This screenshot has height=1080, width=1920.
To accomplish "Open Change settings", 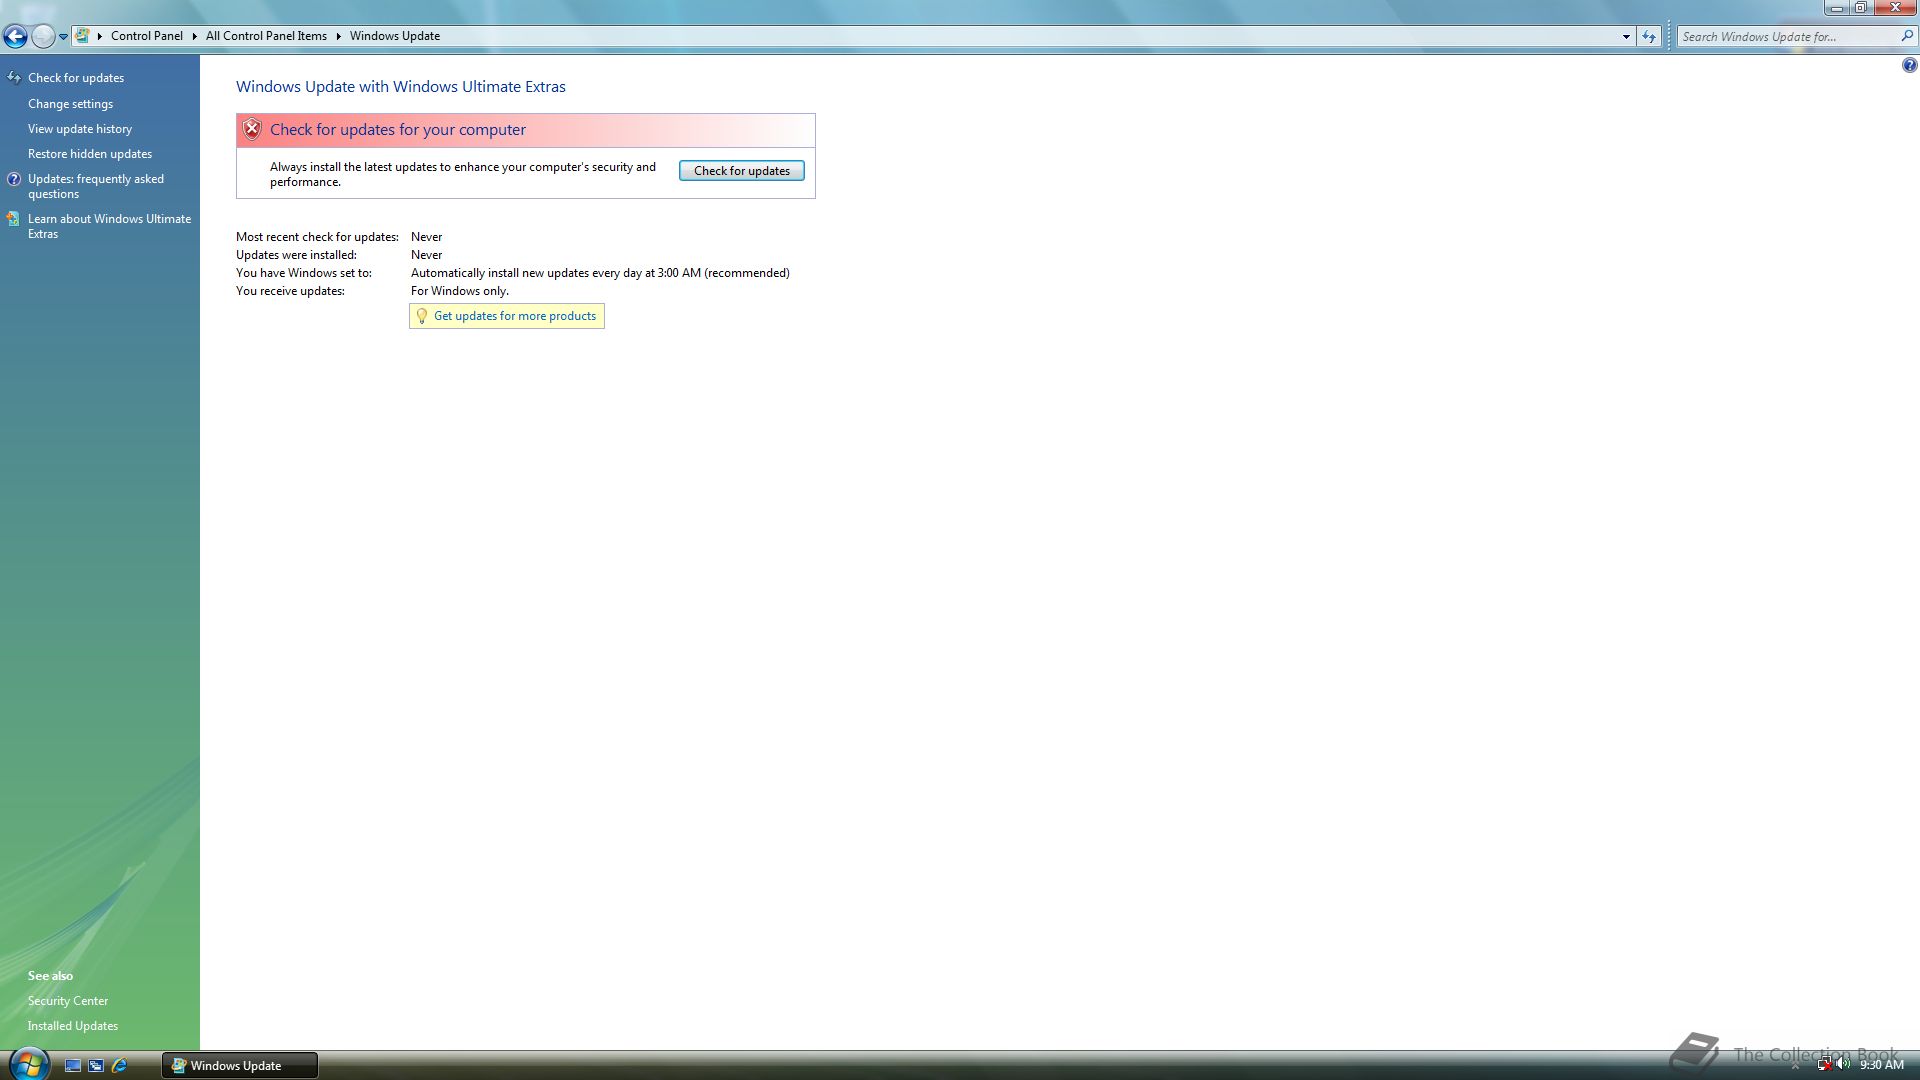I will 70,104.
